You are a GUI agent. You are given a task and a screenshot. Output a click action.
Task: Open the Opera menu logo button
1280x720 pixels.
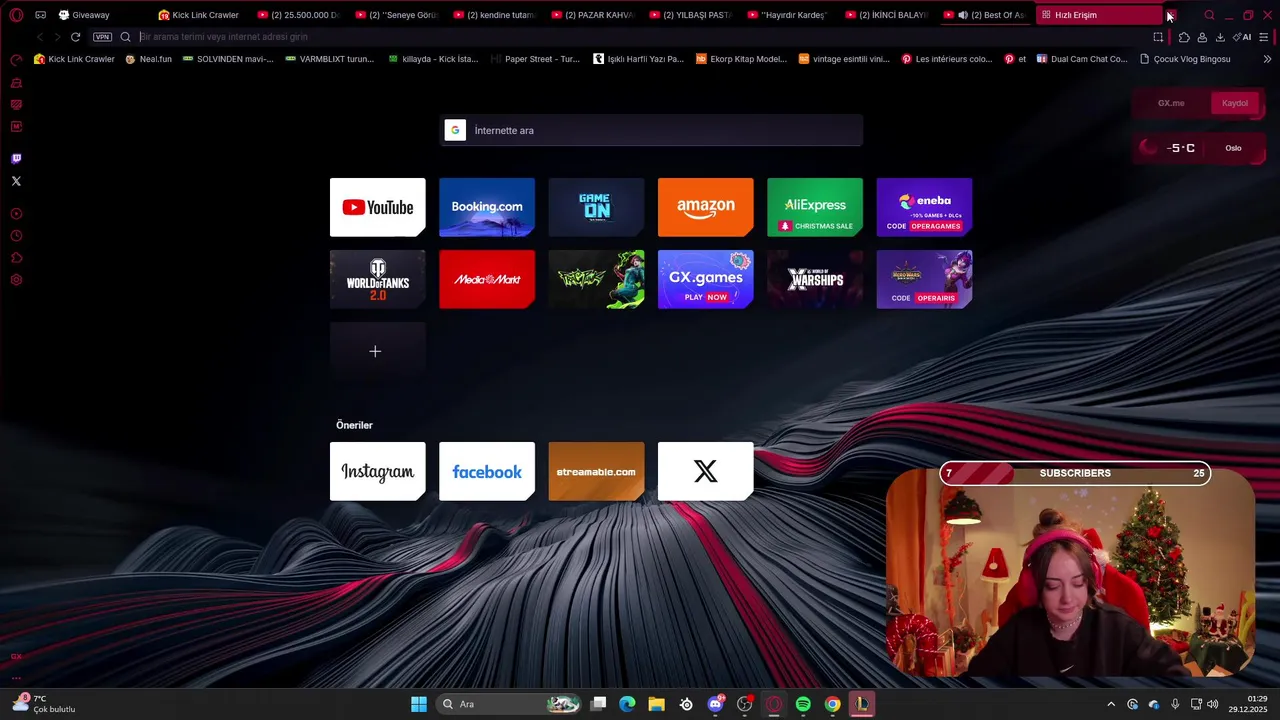coord(16,15)
